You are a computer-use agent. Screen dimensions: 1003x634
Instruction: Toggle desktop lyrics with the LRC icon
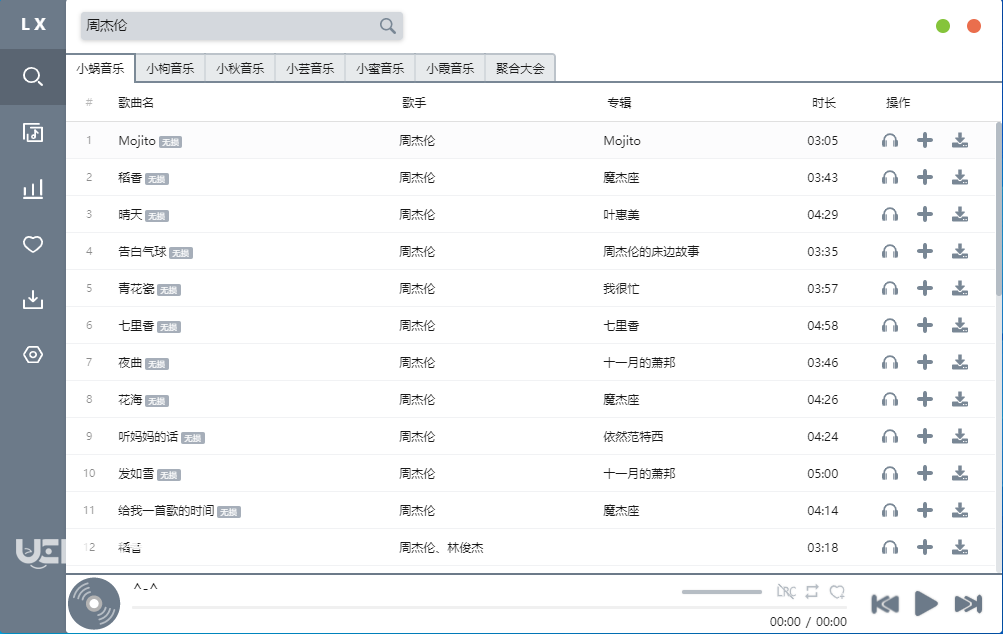787,591
